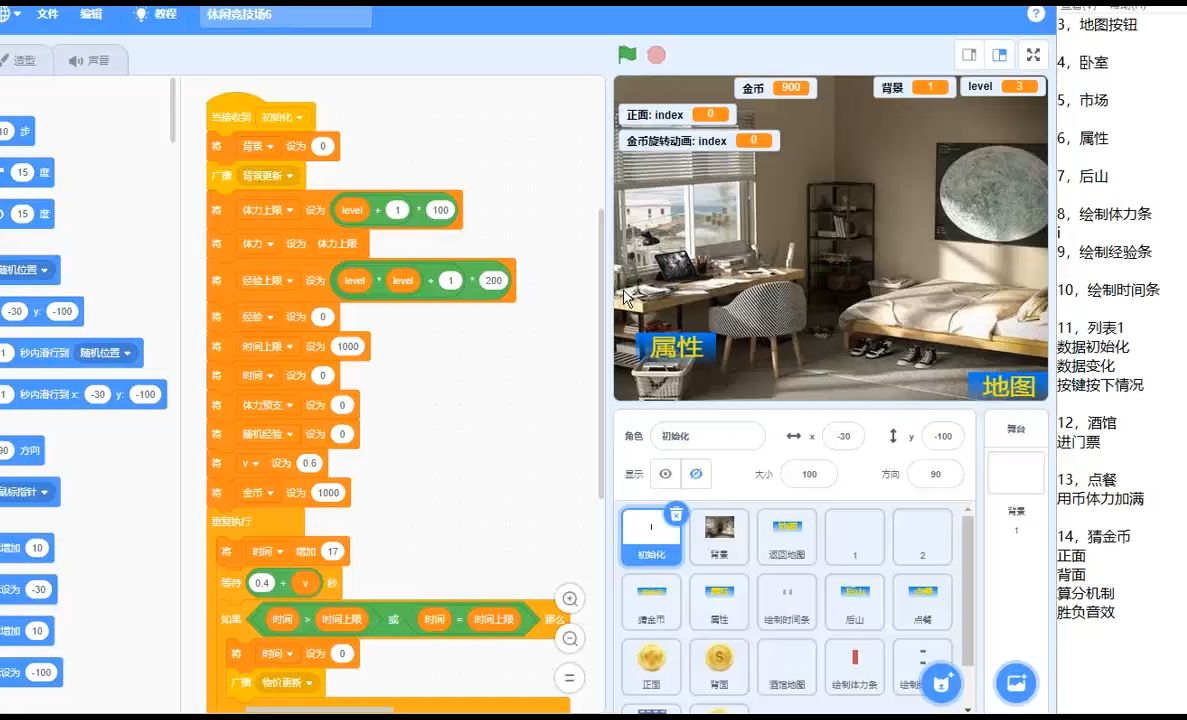
Task: Zoom out on the code workspace
Action: coord(570,638)
